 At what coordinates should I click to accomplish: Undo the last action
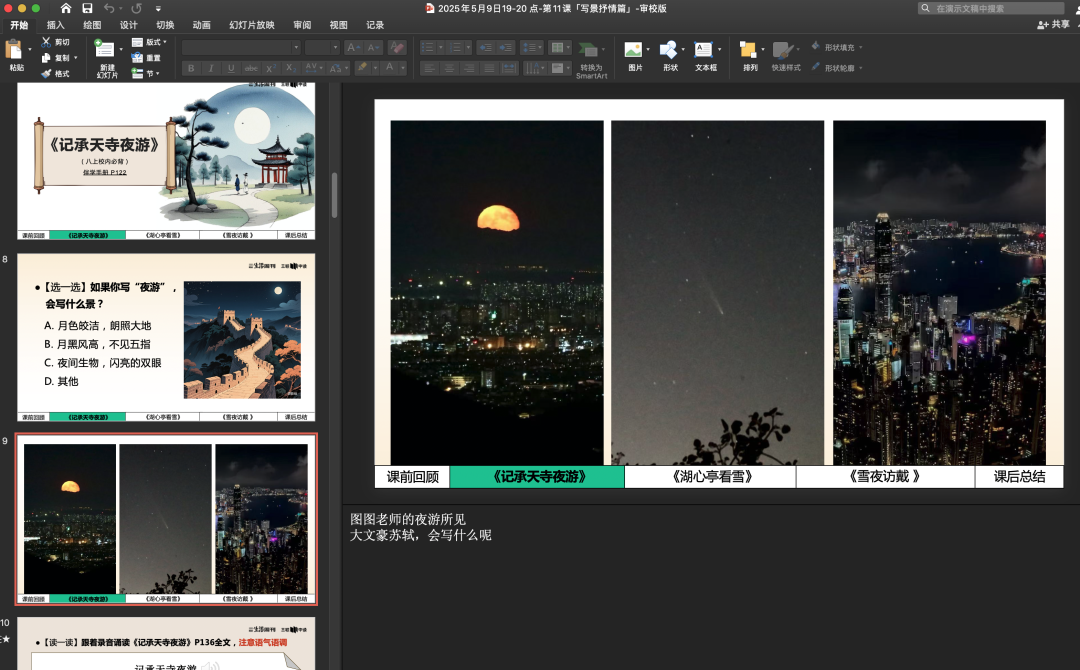click(109, 8)
